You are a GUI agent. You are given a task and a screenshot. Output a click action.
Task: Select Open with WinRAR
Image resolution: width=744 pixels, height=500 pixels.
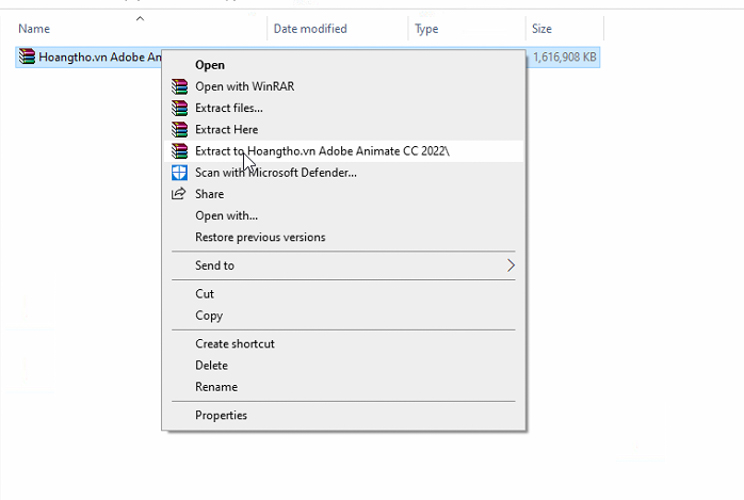pos(343,86)
